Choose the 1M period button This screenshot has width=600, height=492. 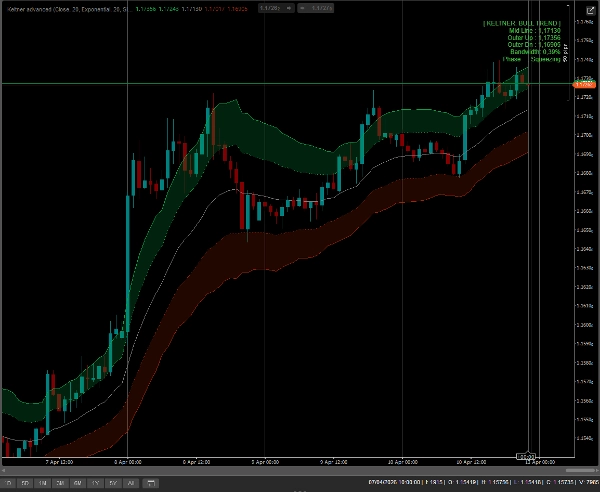(44, 484)
